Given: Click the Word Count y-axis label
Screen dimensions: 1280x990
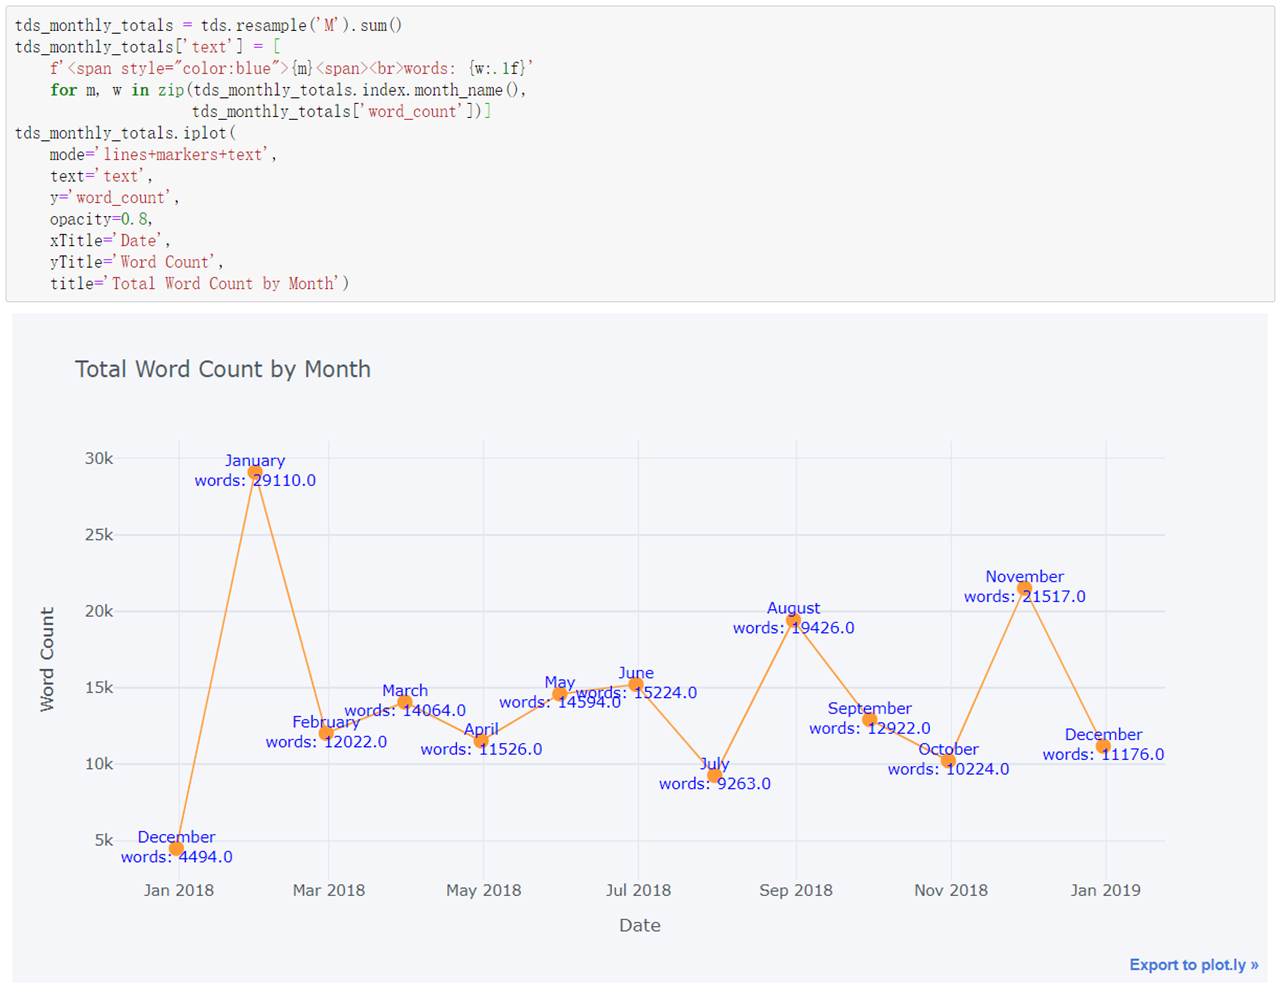Looking at the screenshot, I should point(47,659).
